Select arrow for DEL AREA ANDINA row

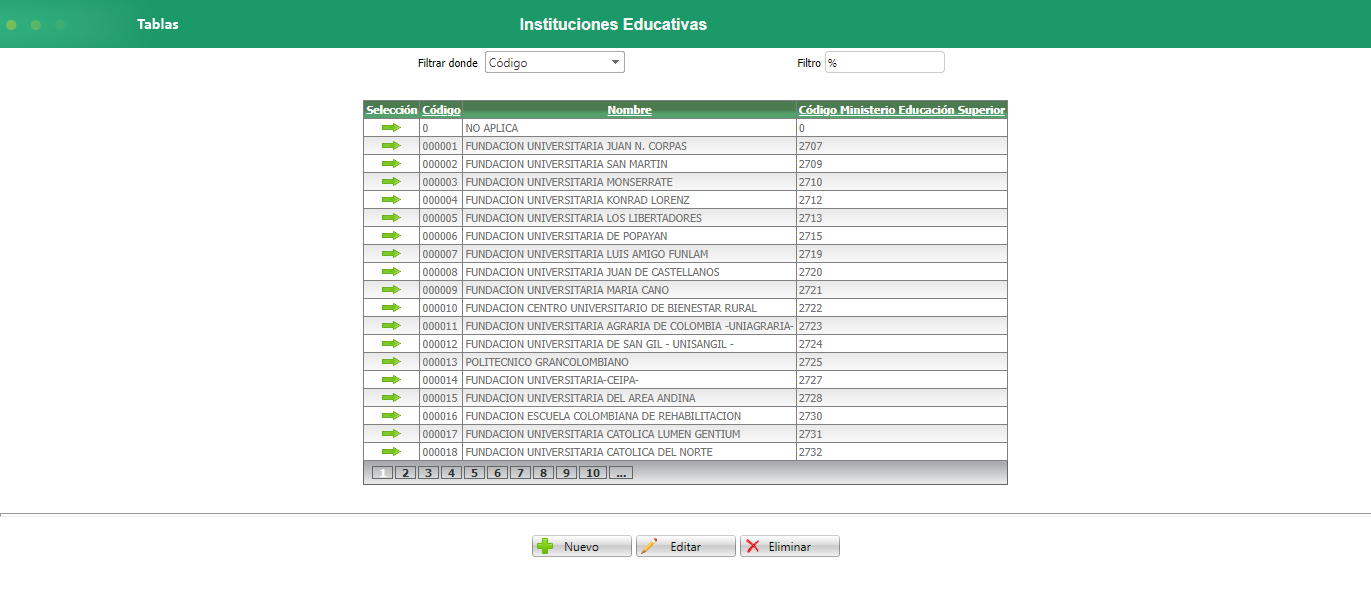(391, 398)
